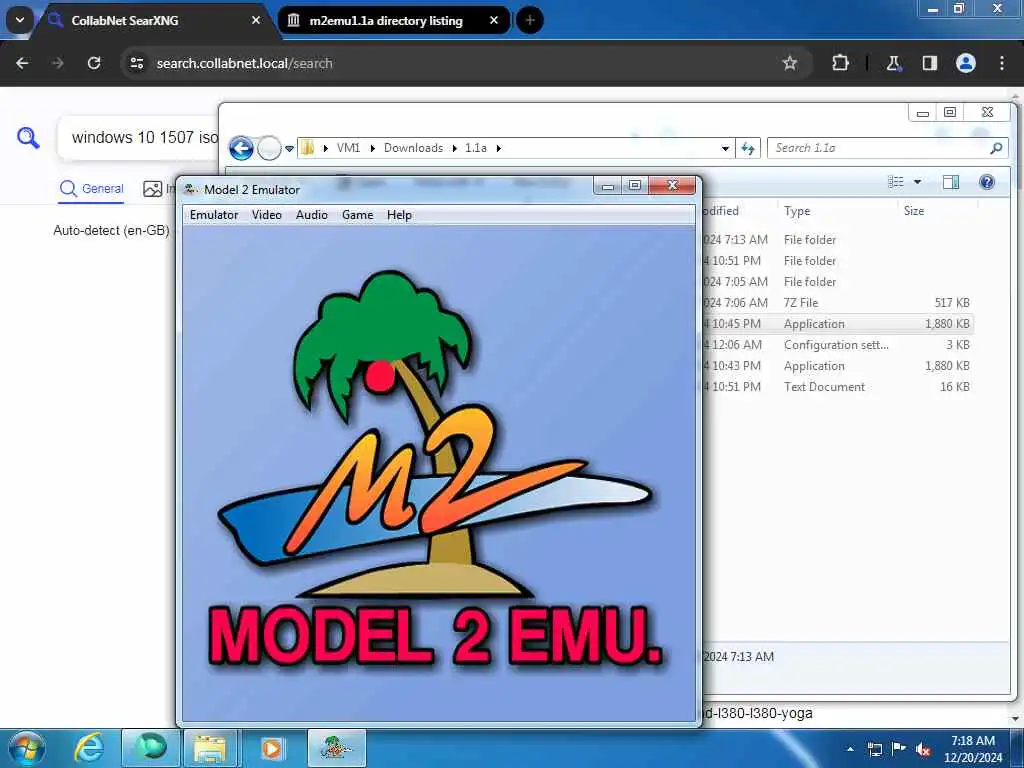
Task: Select the General search category tab
Action: (91, 189)
